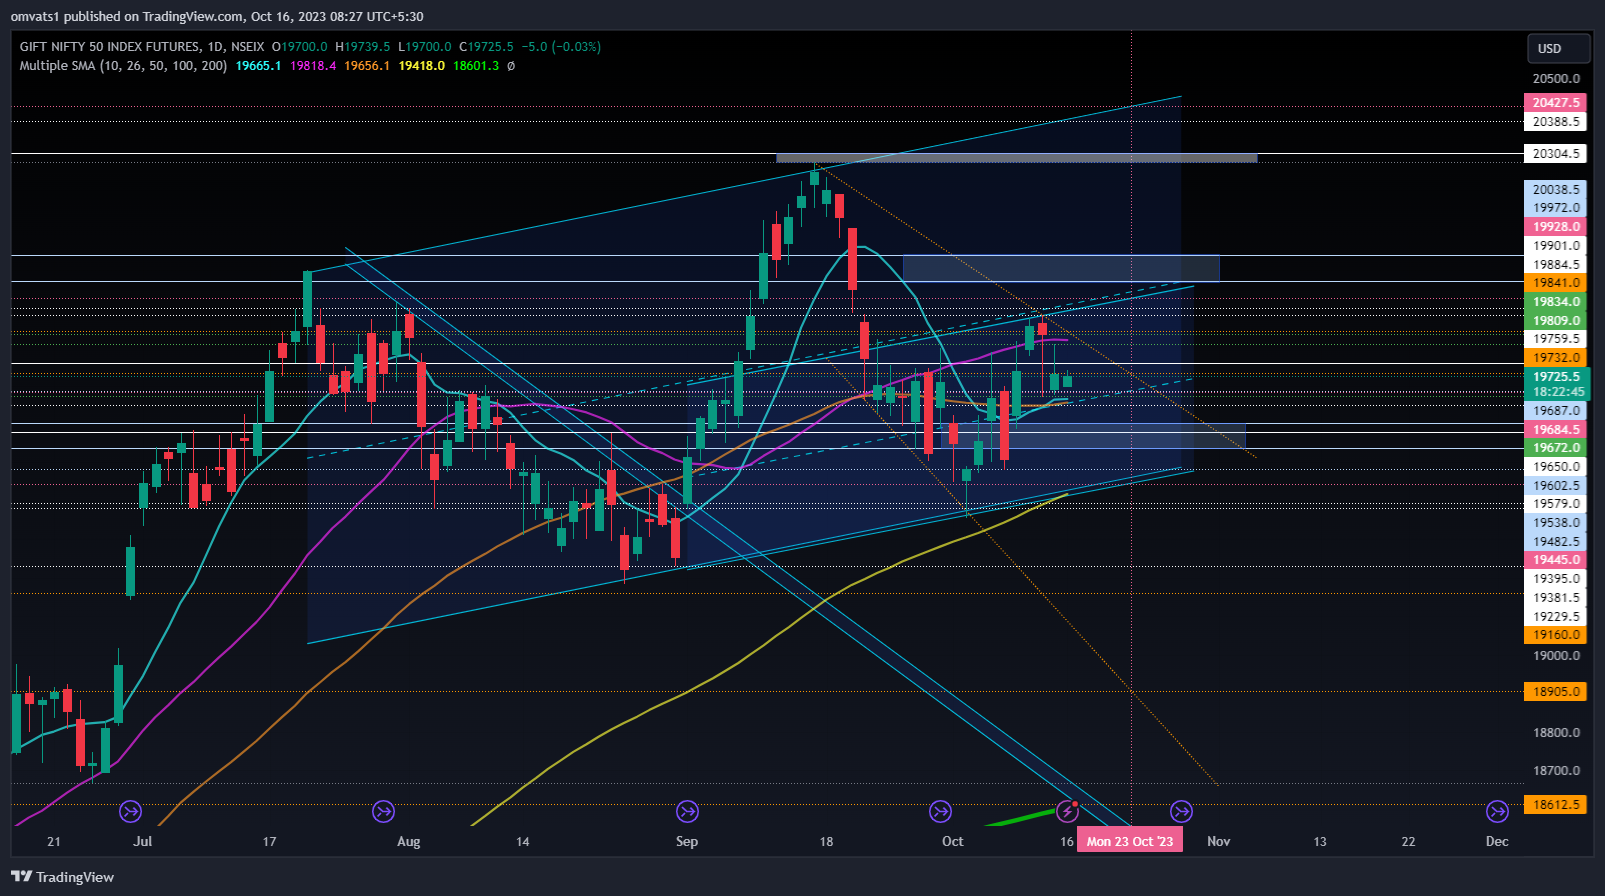Click the price label 19482.5

1557,542
